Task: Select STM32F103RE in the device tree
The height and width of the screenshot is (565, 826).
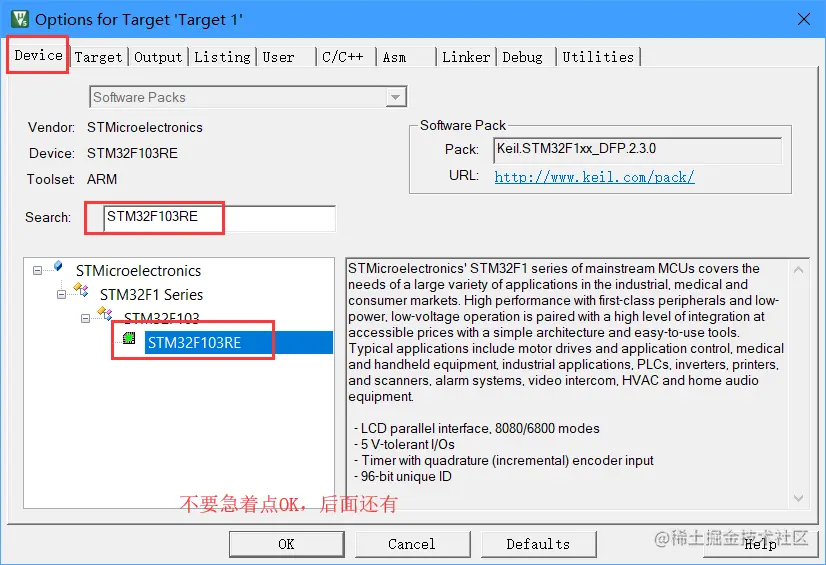Action: [239, 343]
